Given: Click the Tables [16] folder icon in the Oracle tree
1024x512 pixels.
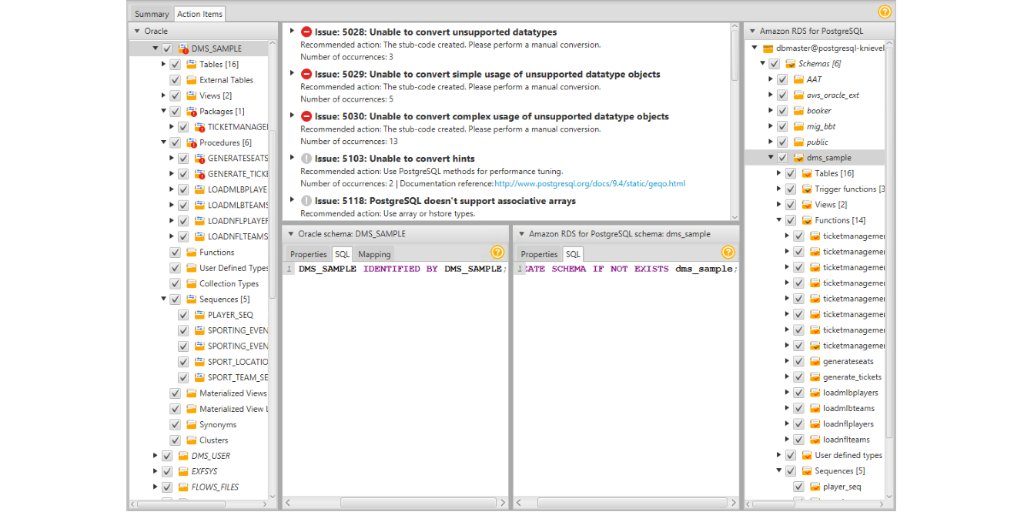Looking at the screenshot, I should [191, 64].
